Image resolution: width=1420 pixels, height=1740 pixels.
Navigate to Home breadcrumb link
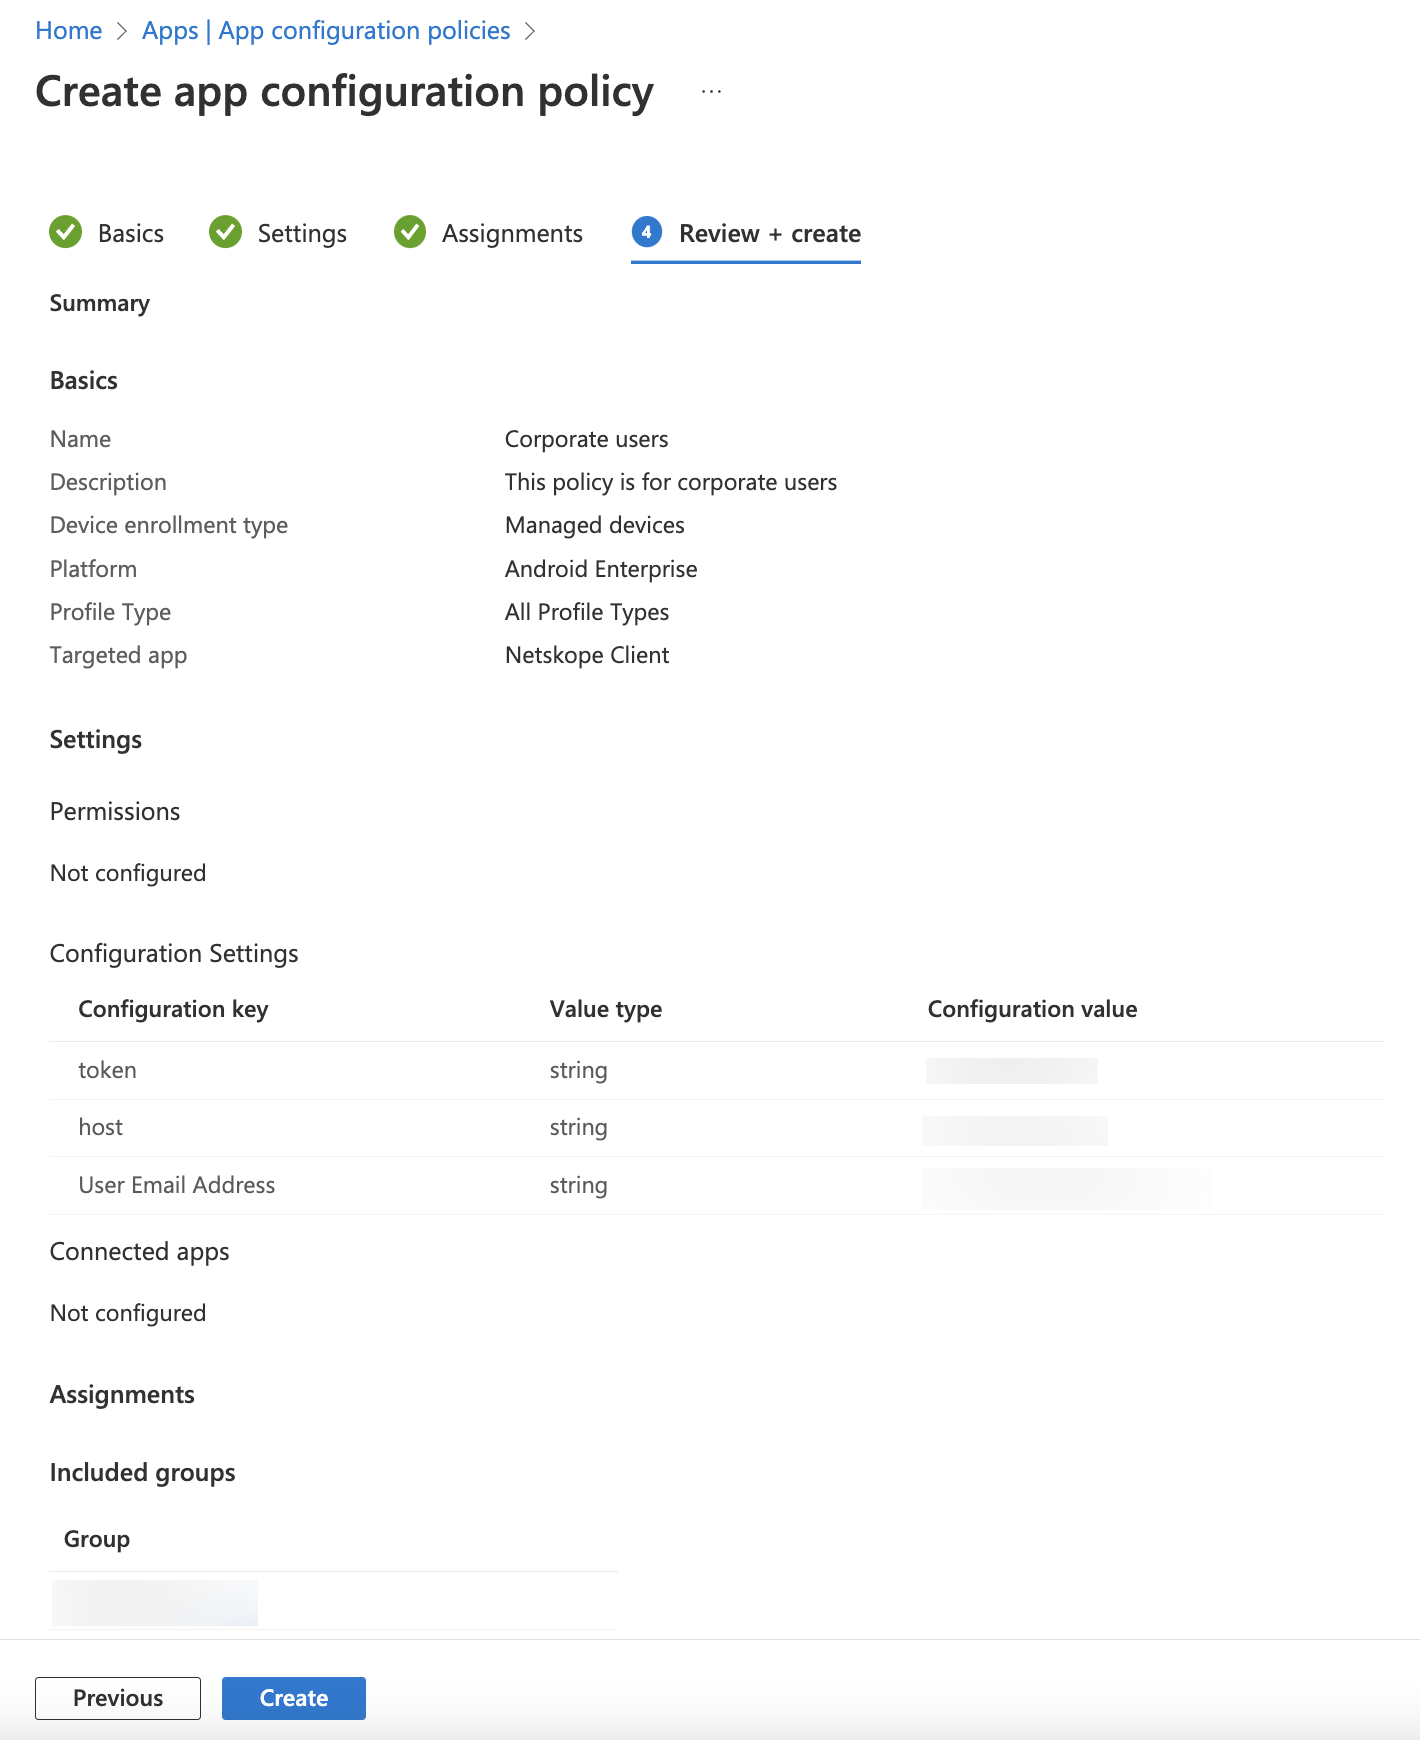69,31
